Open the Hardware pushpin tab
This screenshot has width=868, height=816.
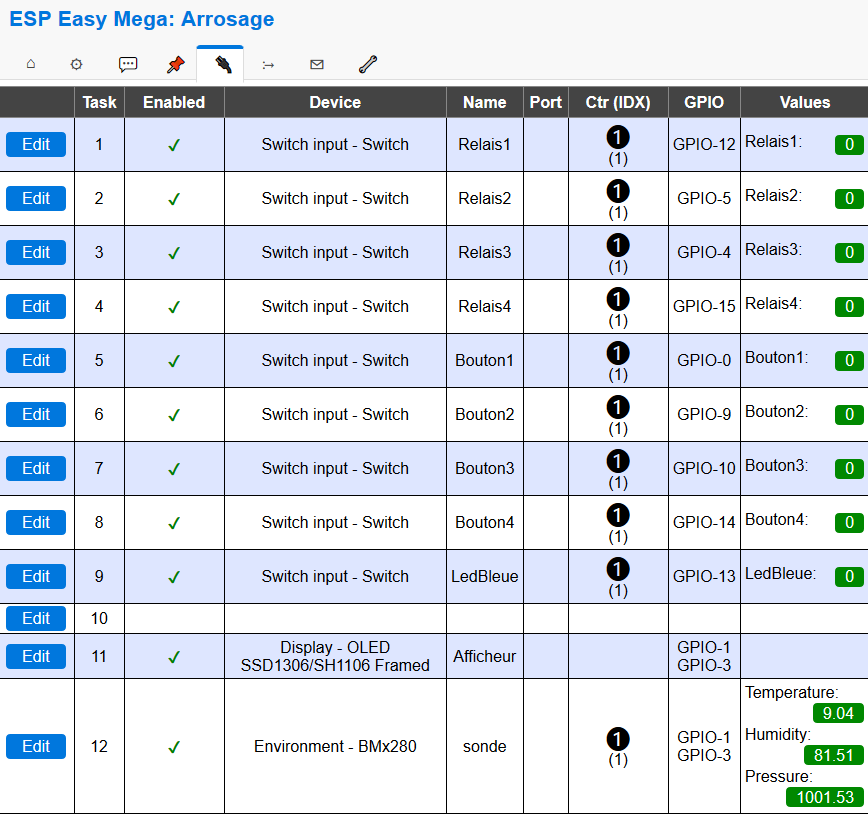pyautogui.click(x=176, y=64)
